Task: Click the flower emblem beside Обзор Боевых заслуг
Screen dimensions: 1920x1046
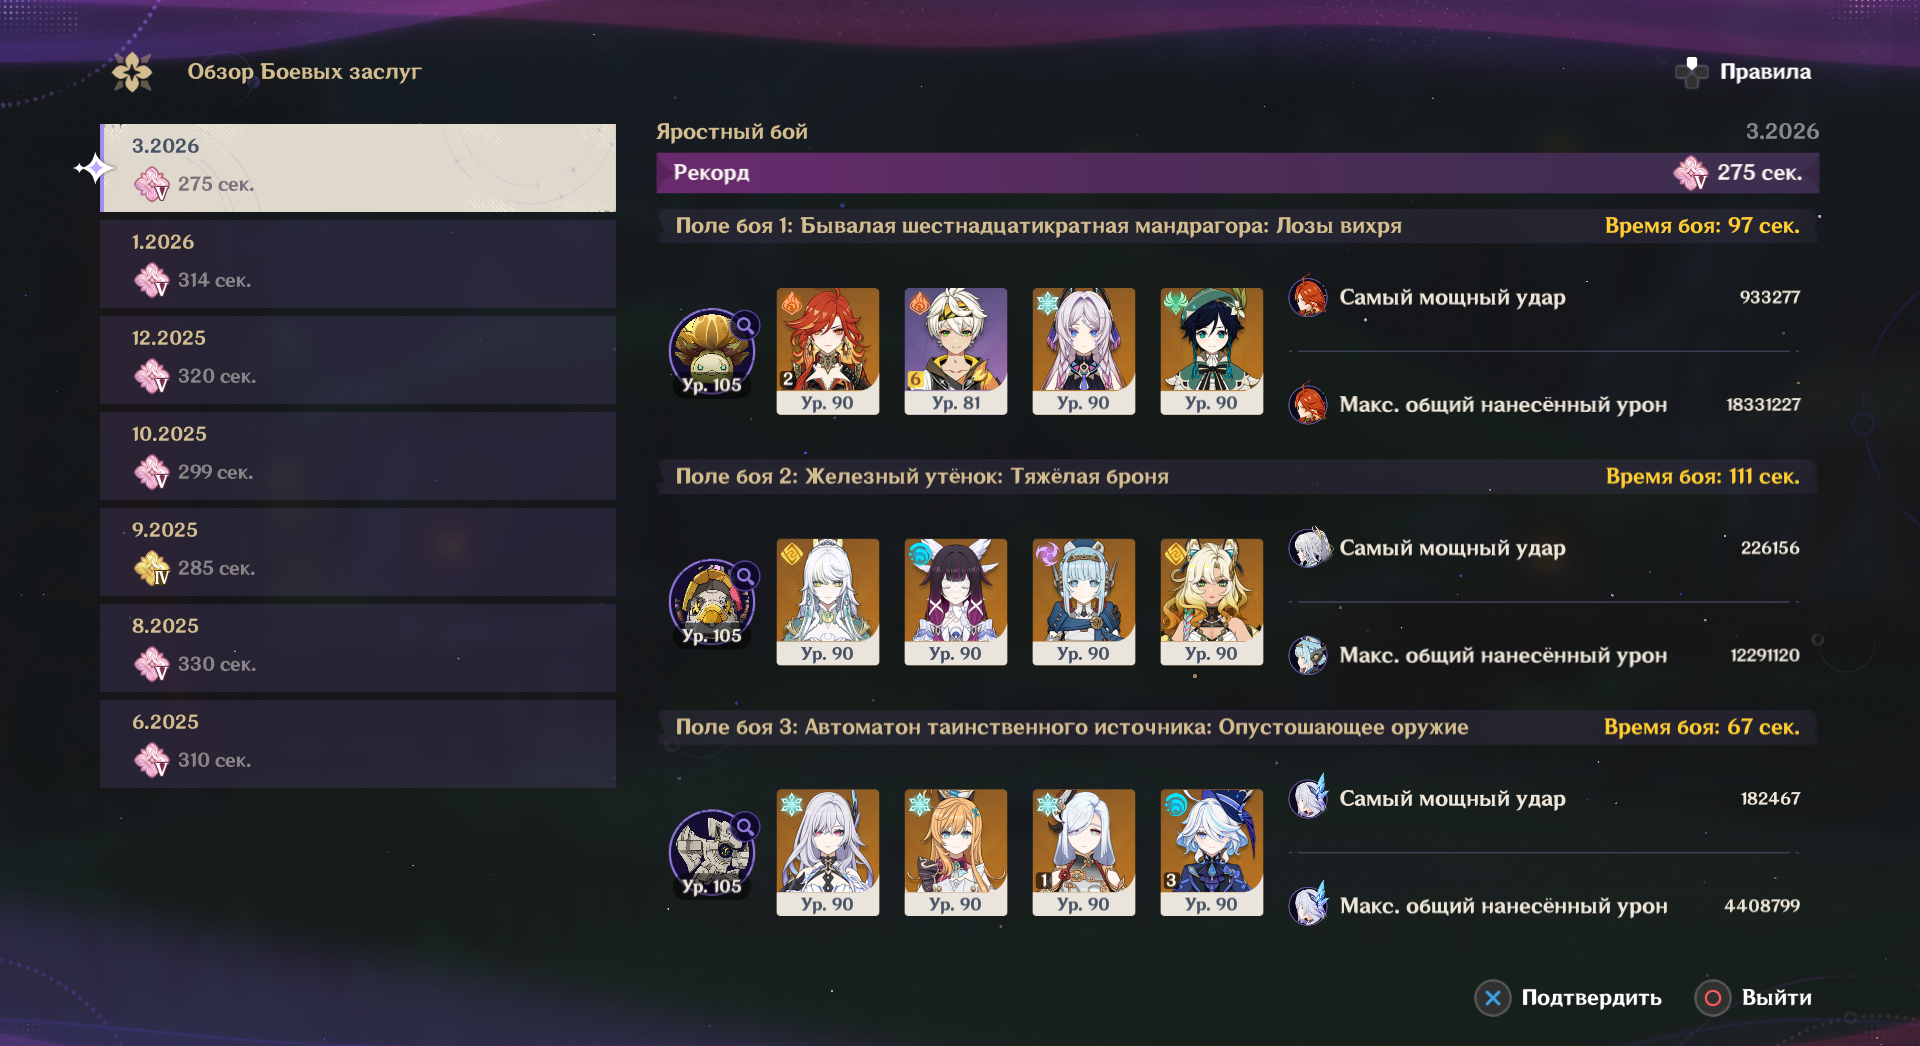Action: point(132,72)
